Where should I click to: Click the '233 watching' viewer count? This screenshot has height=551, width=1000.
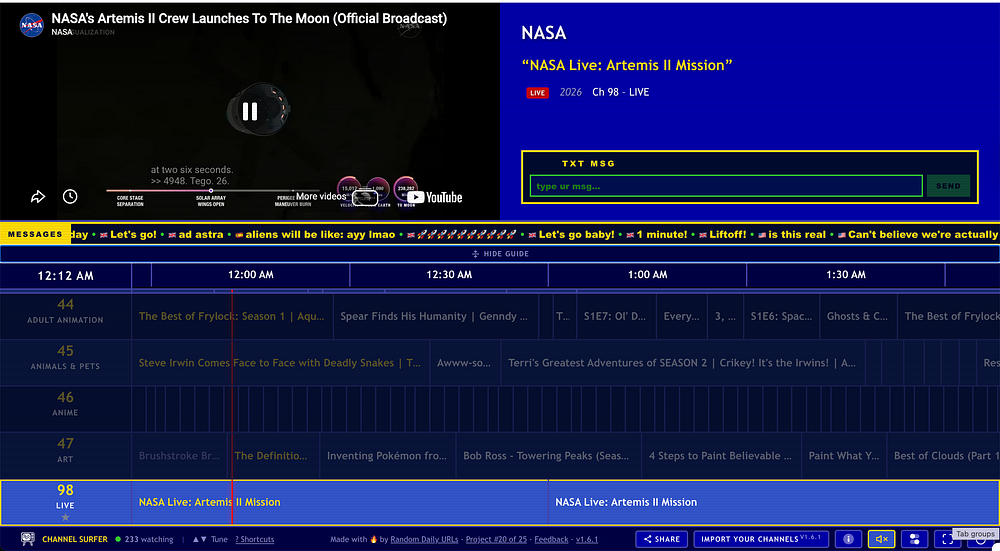(x=149, y=540)
